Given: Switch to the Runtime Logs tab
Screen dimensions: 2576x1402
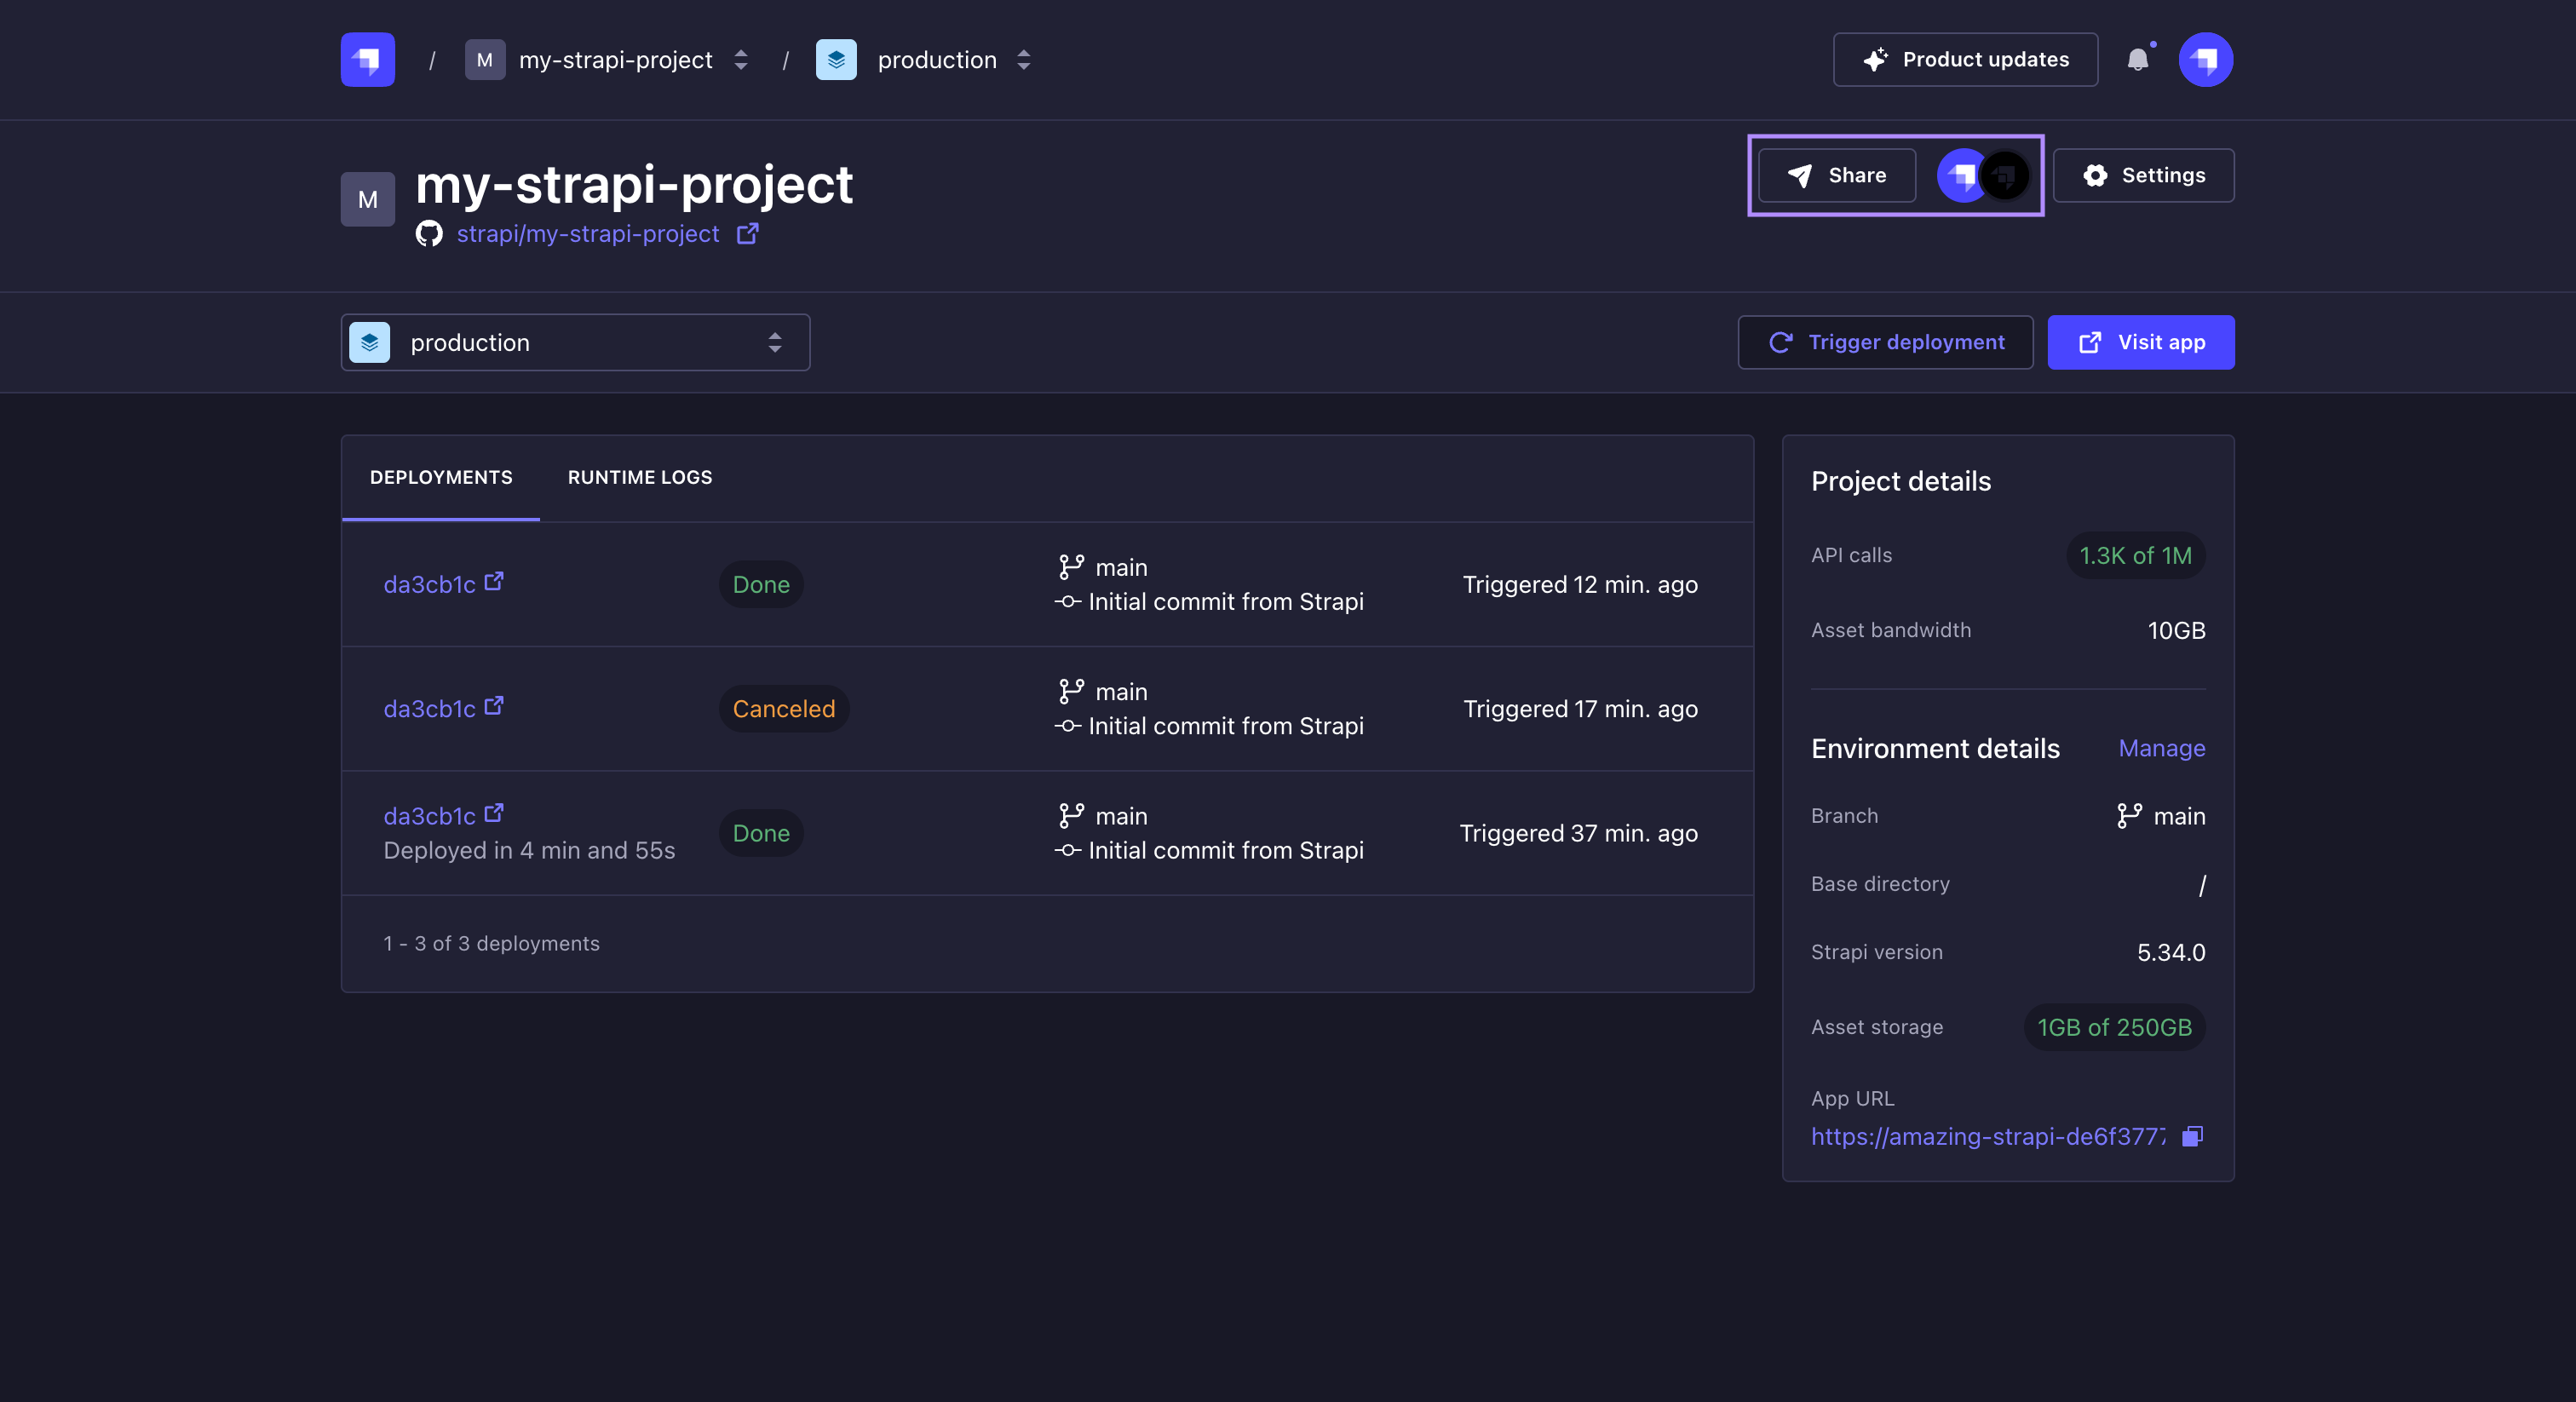Looking at the screenshot, I should (640, 478).
